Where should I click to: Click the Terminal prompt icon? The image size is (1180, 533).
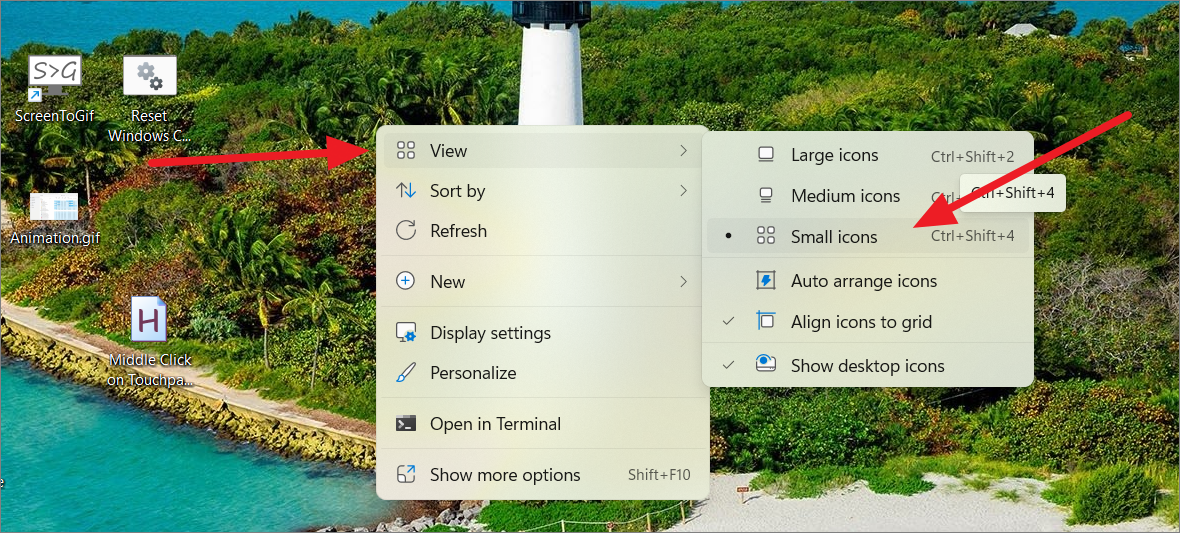[x=406, y=424]
